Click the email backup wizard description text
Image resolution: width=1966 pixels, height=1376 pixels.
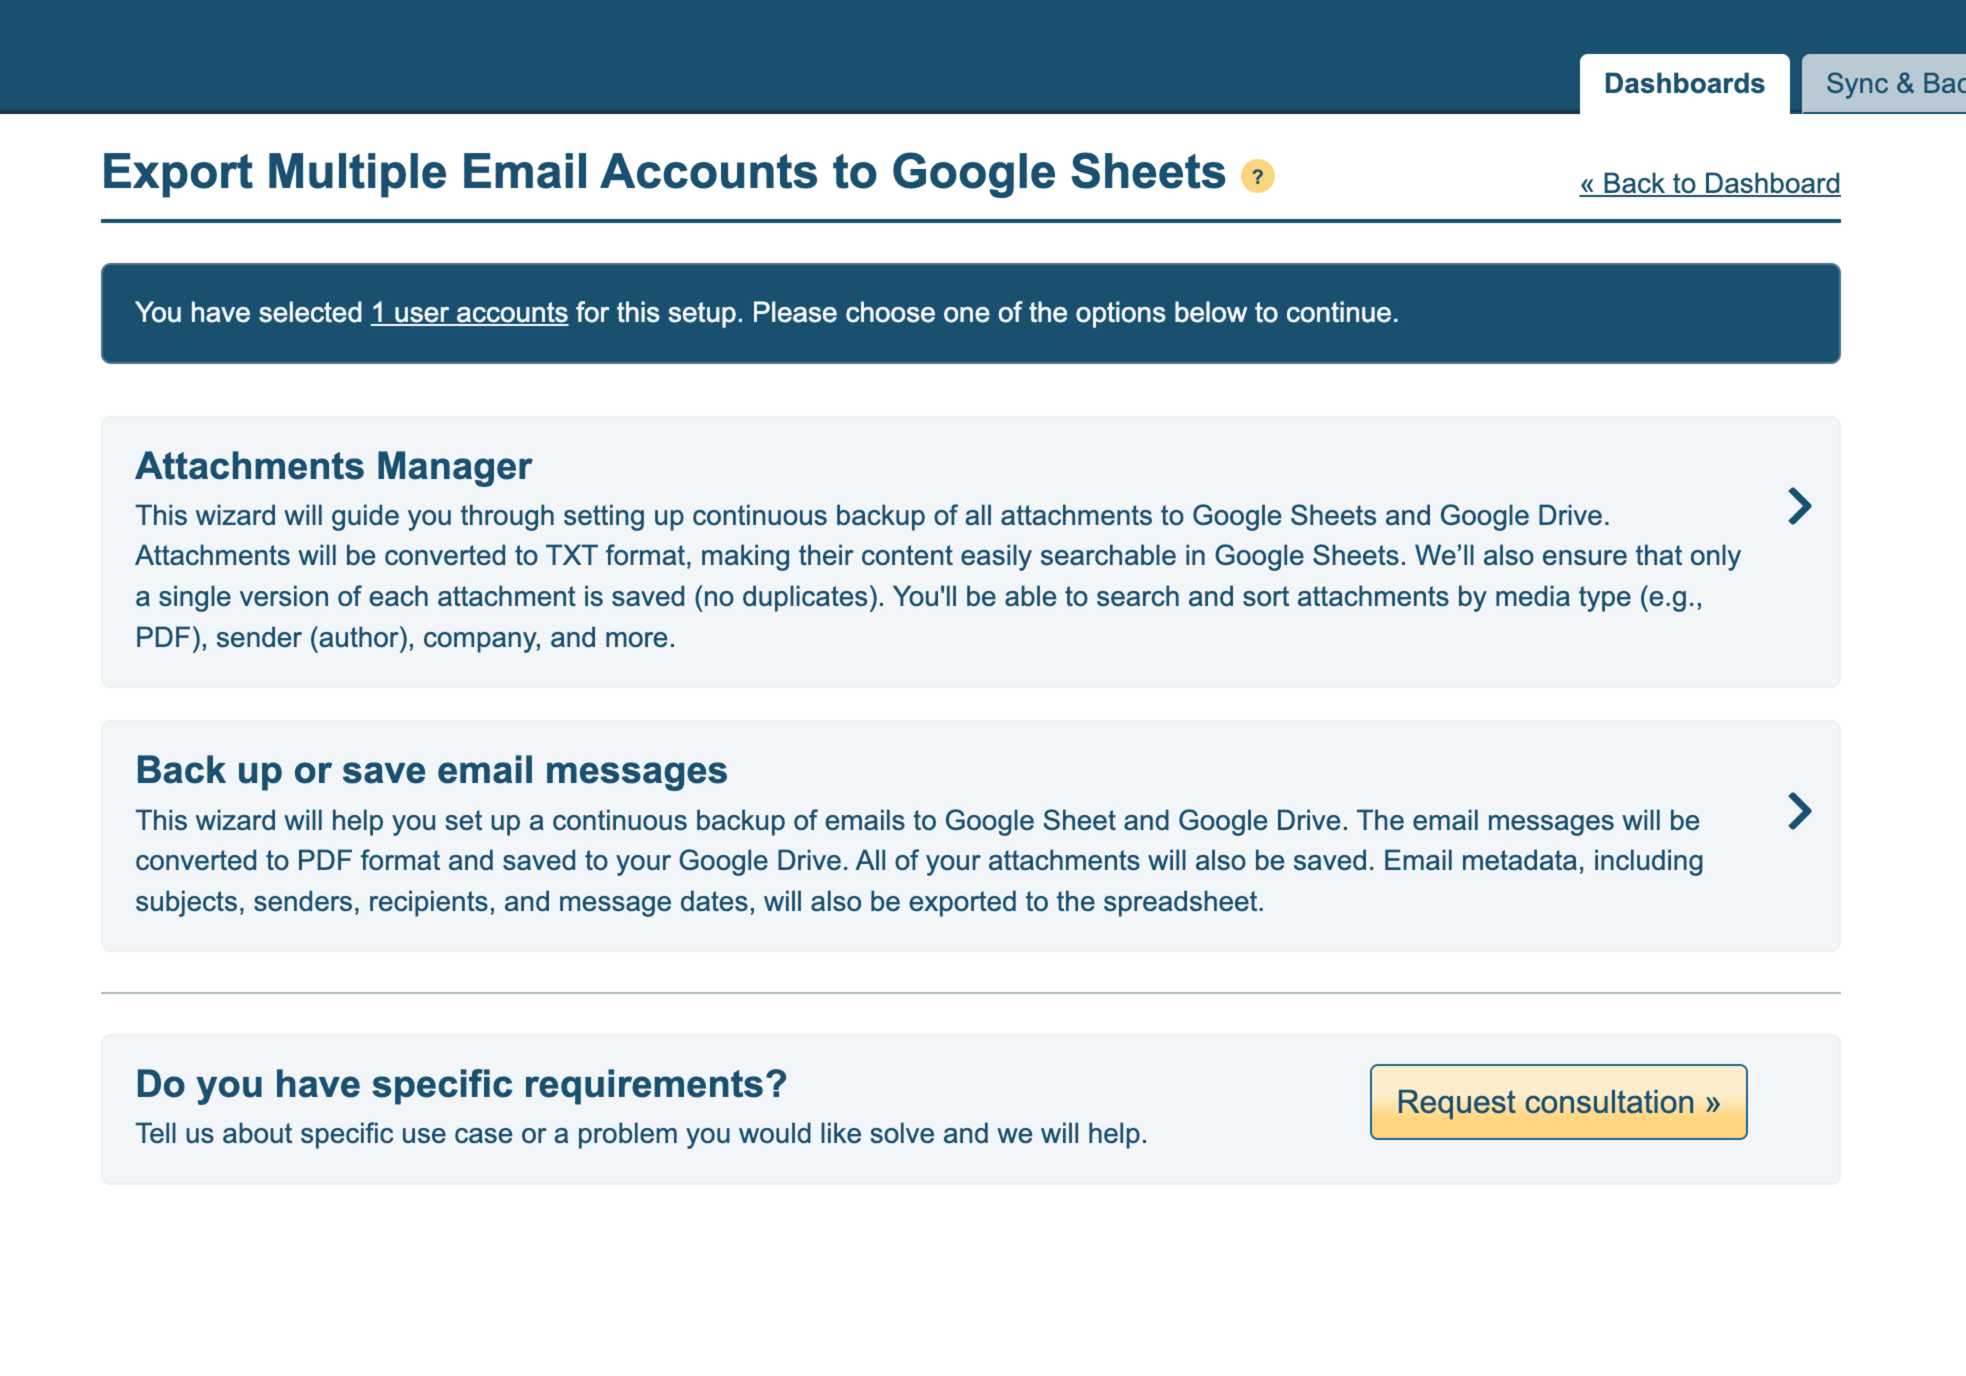pyautogui.click(x=919, y=861)
